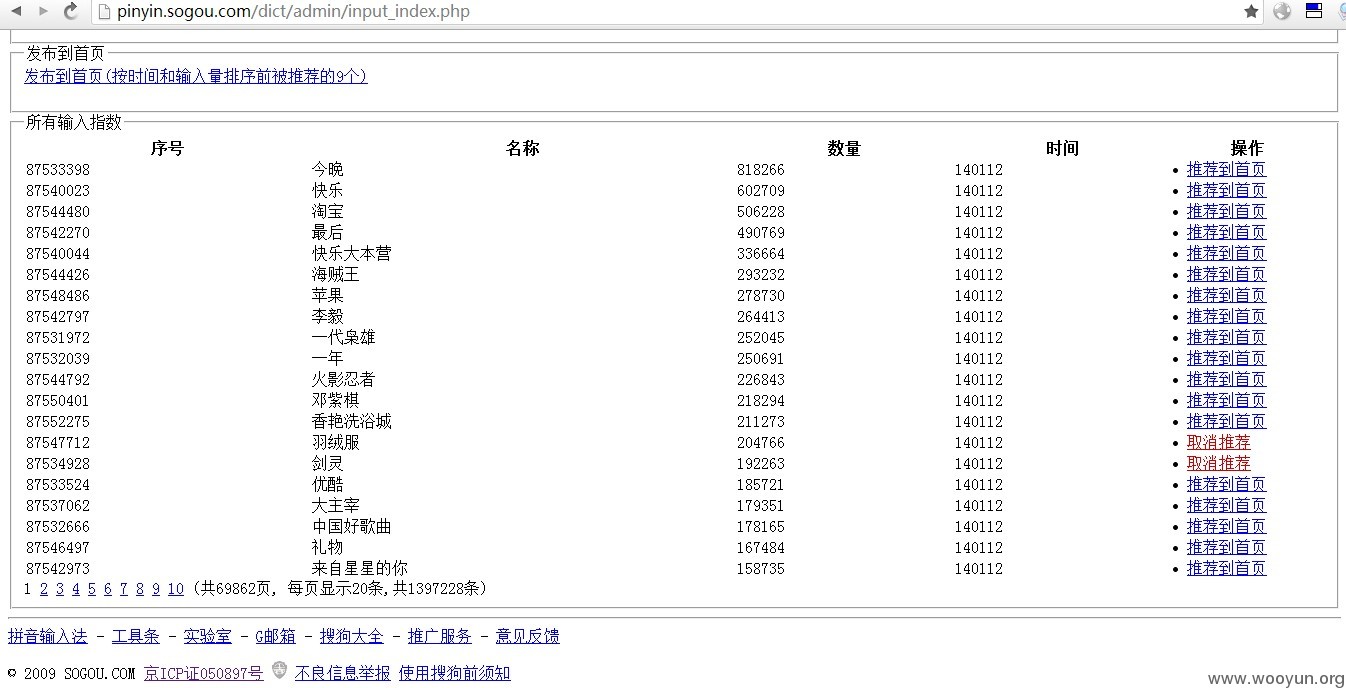1346x688 pixels.
Task: Recommend 大主宰 to homepage
Action: [1226, 505]
